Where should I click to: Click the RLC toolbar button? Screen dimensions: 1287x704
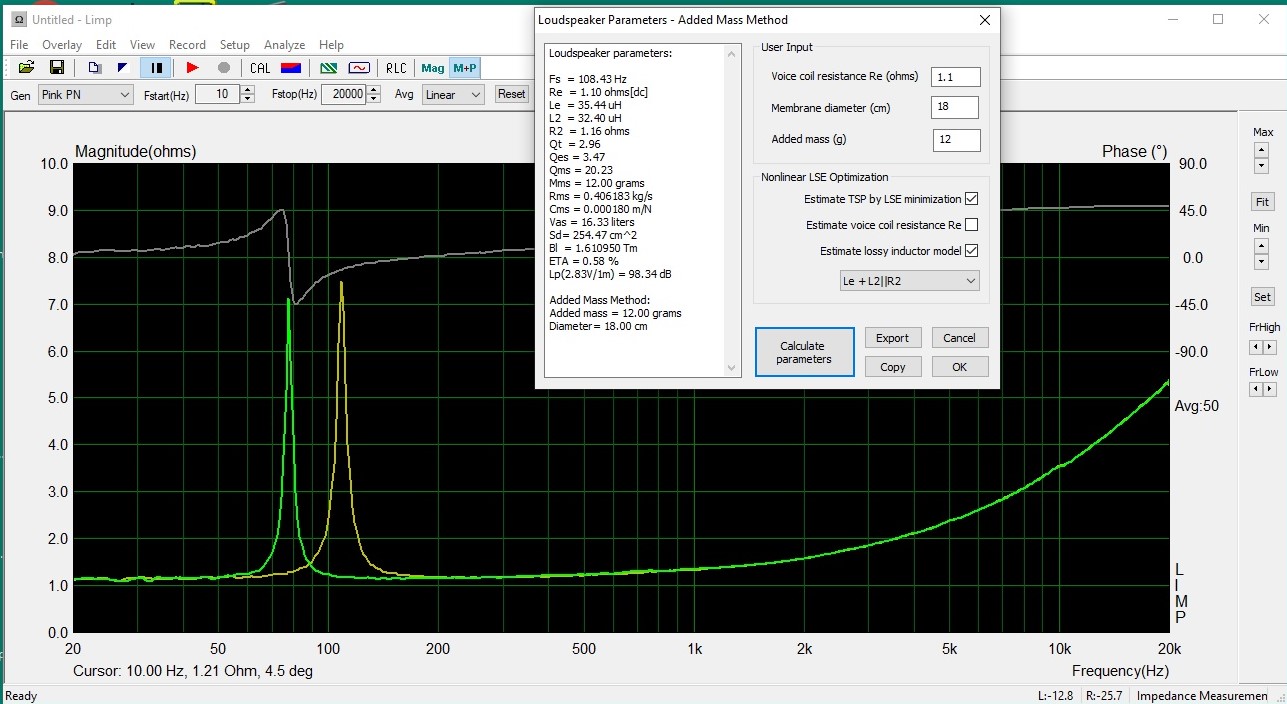(396, 68)
